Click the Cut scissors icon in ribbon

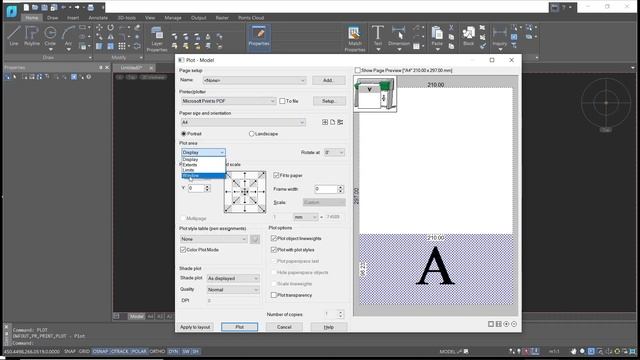coord(451,28)
